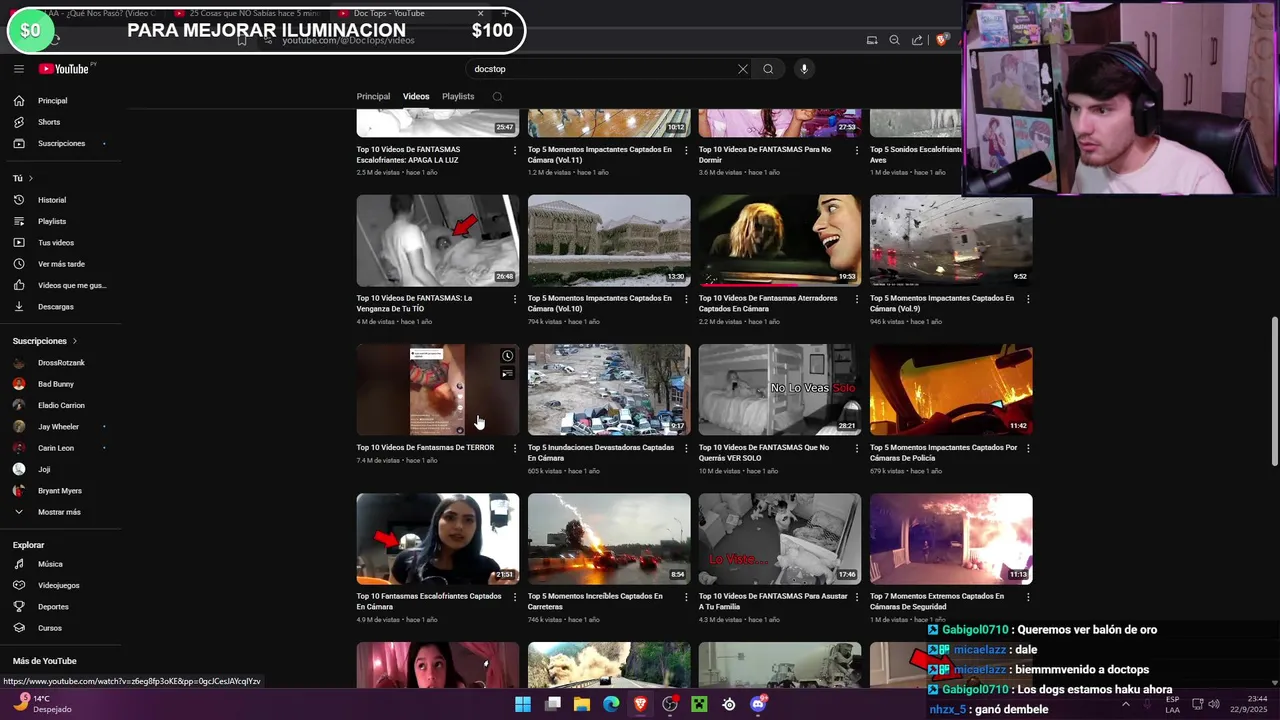This screenshot has width=1280, height=720.
Task: Open options for 'La Venganza de Tu TÍO' video
Action: [515, 299]
